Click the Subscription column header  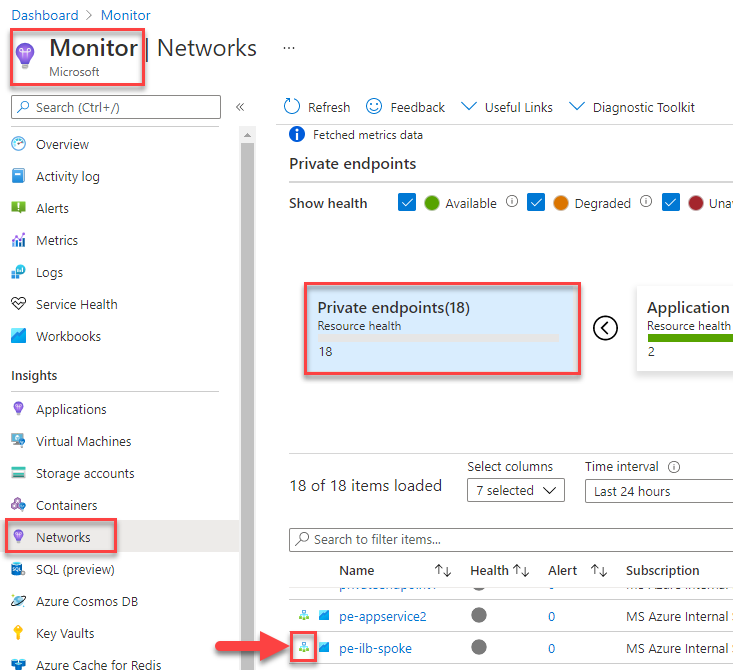662,570
